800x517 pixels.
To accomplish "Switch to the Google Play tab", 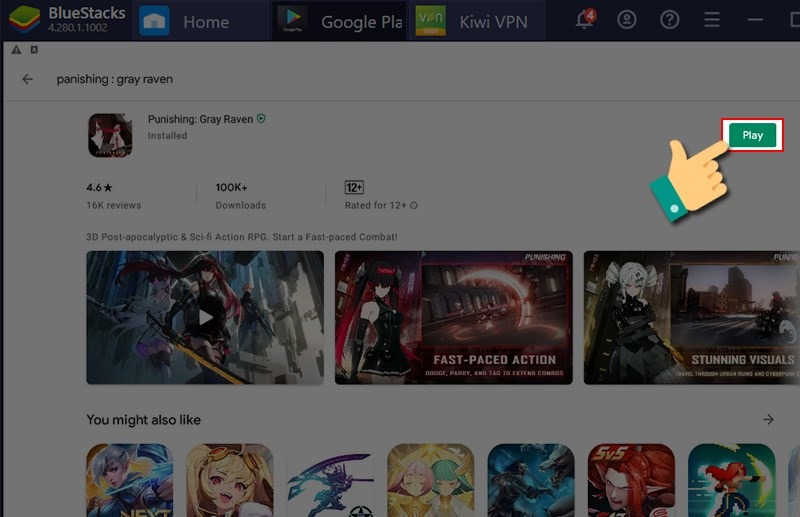I will click(x=339, y=21).
